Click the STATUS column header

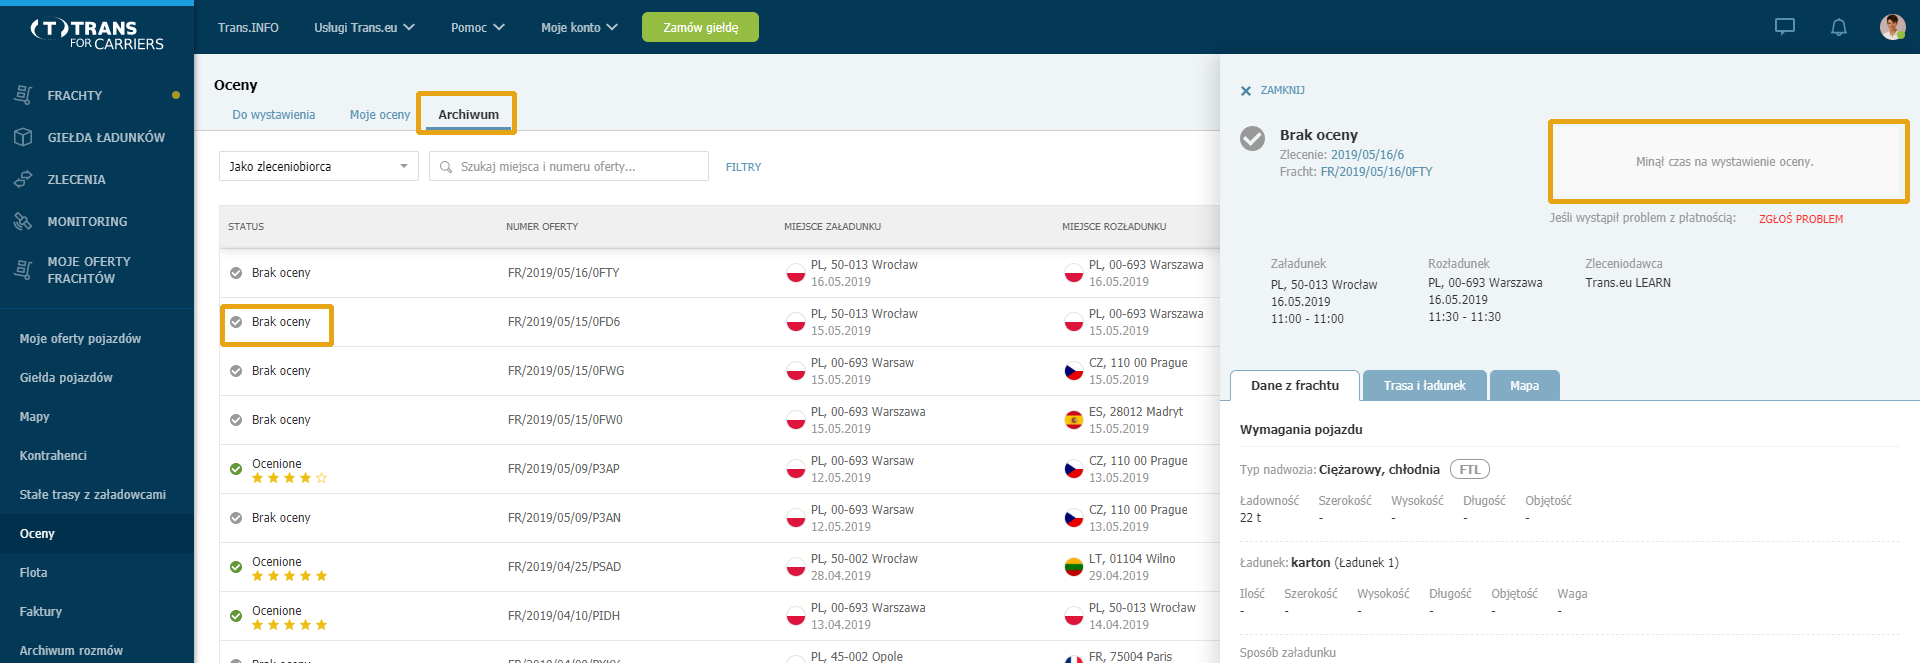point(246,227)
